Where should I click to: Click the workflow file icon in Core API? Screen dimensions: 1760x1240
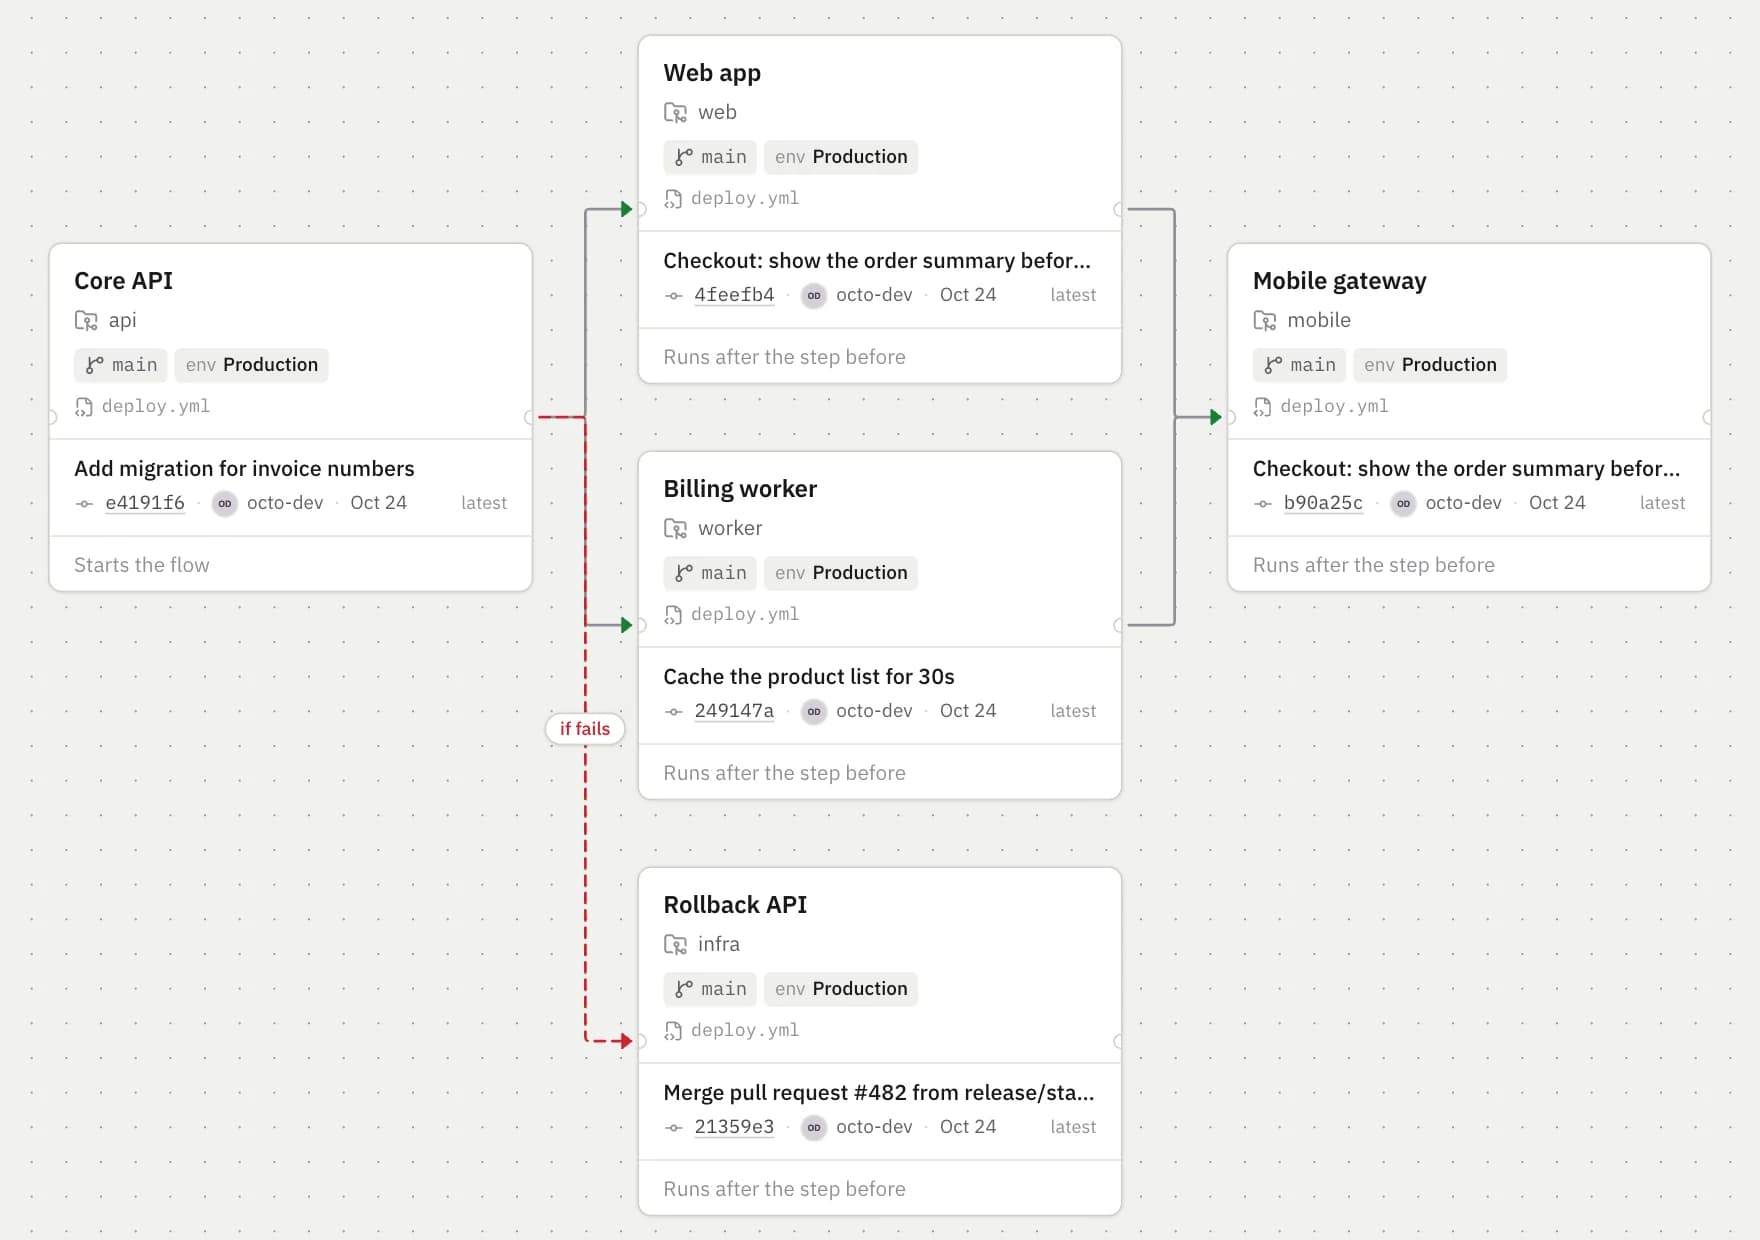point(84,407)
